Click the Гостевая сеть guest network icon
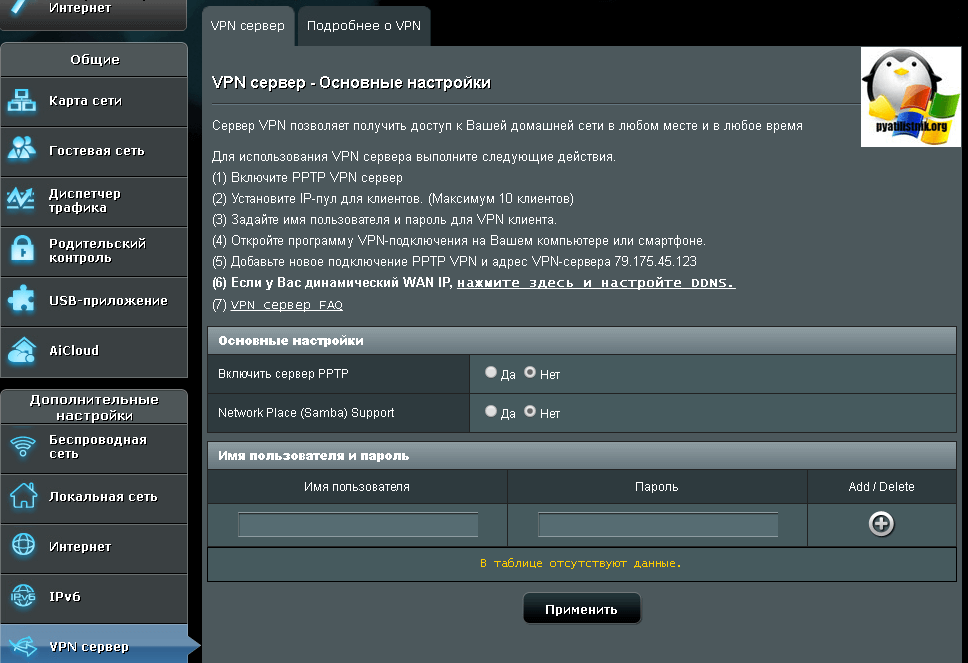The width and height of the screenshot is (968, 663). tap(22, 149)
